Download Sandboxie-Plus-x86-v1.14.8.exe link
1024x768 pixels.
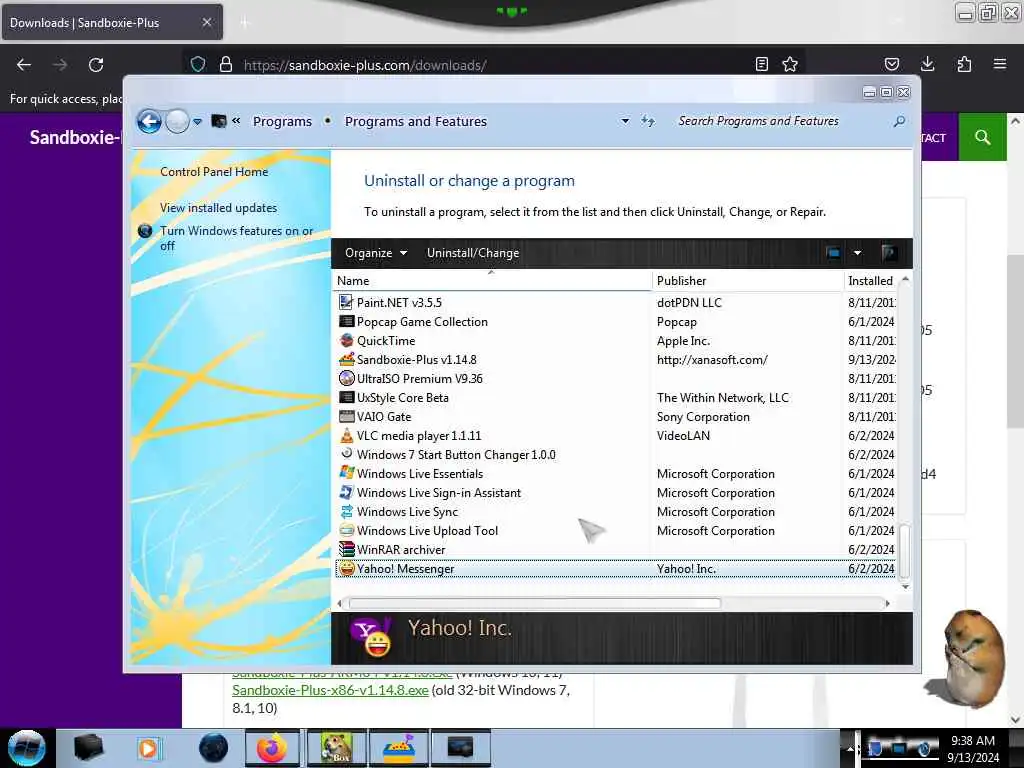tap(330, 690)
